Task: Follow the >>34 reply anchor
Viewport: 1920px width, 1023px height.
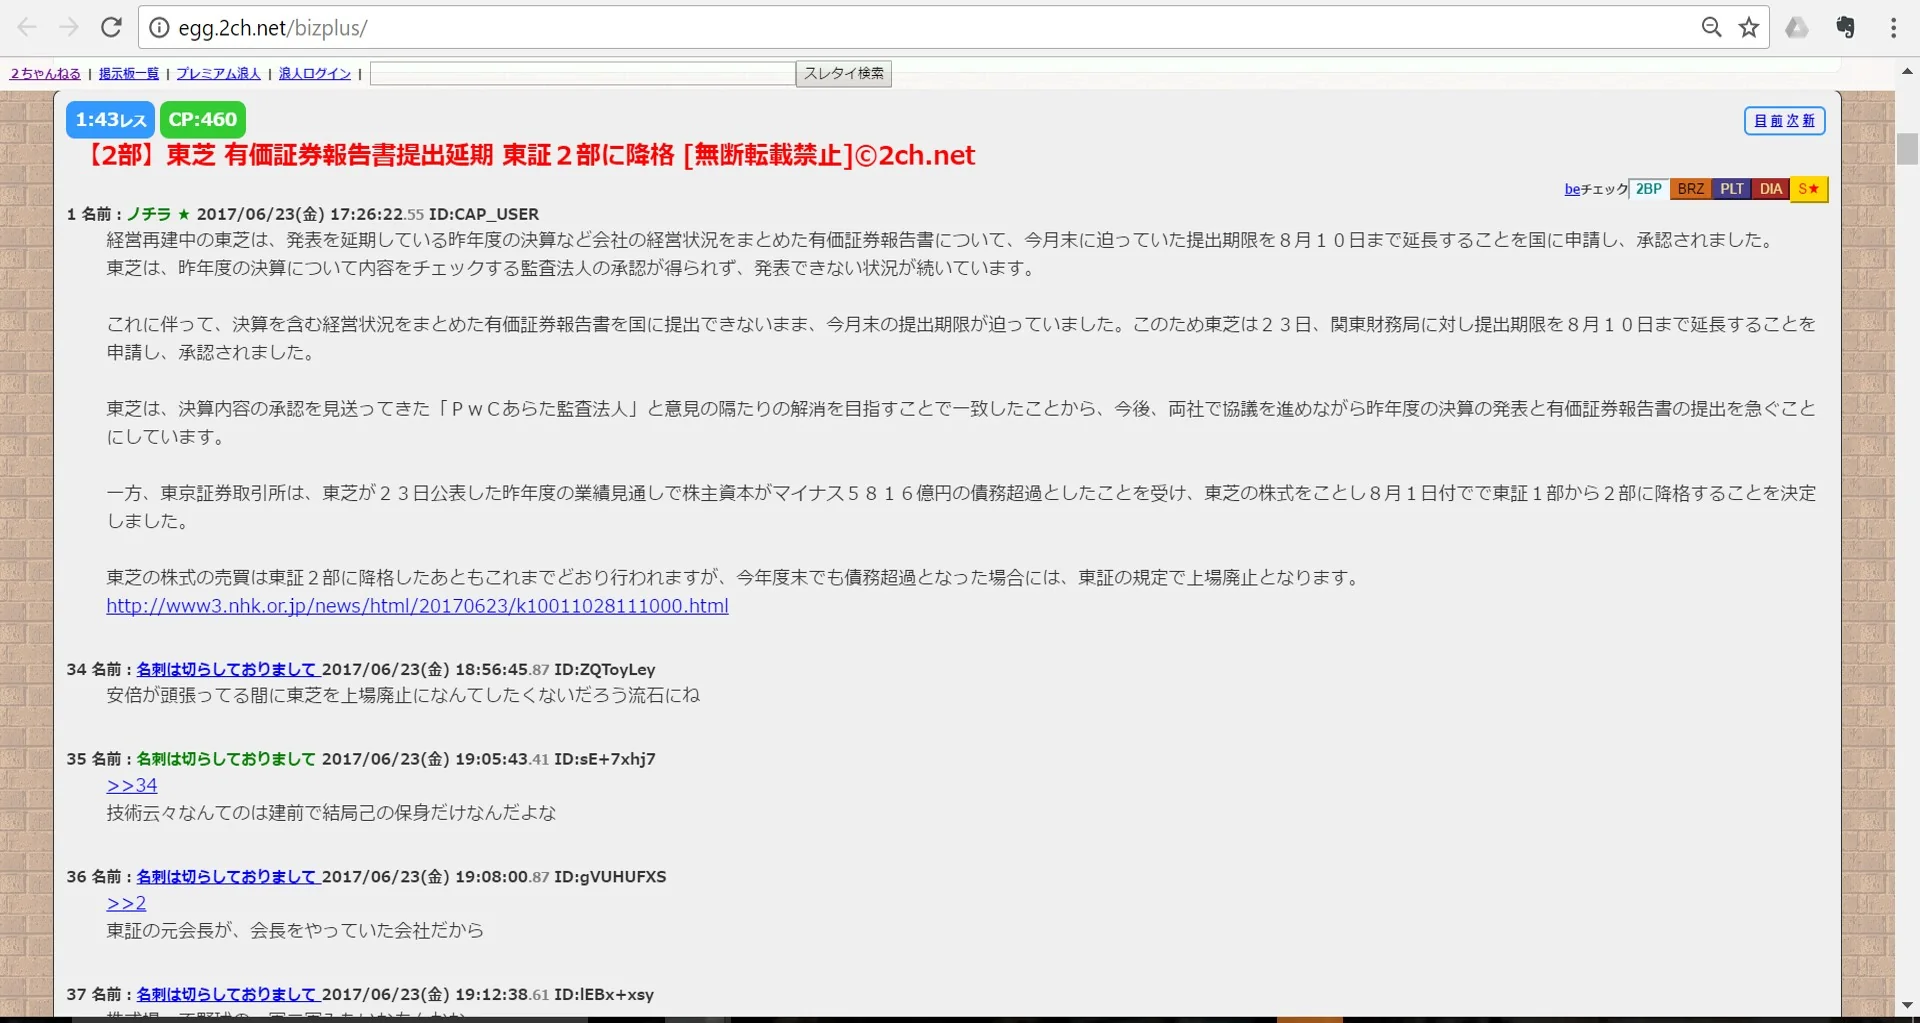Action: point(132,786)
